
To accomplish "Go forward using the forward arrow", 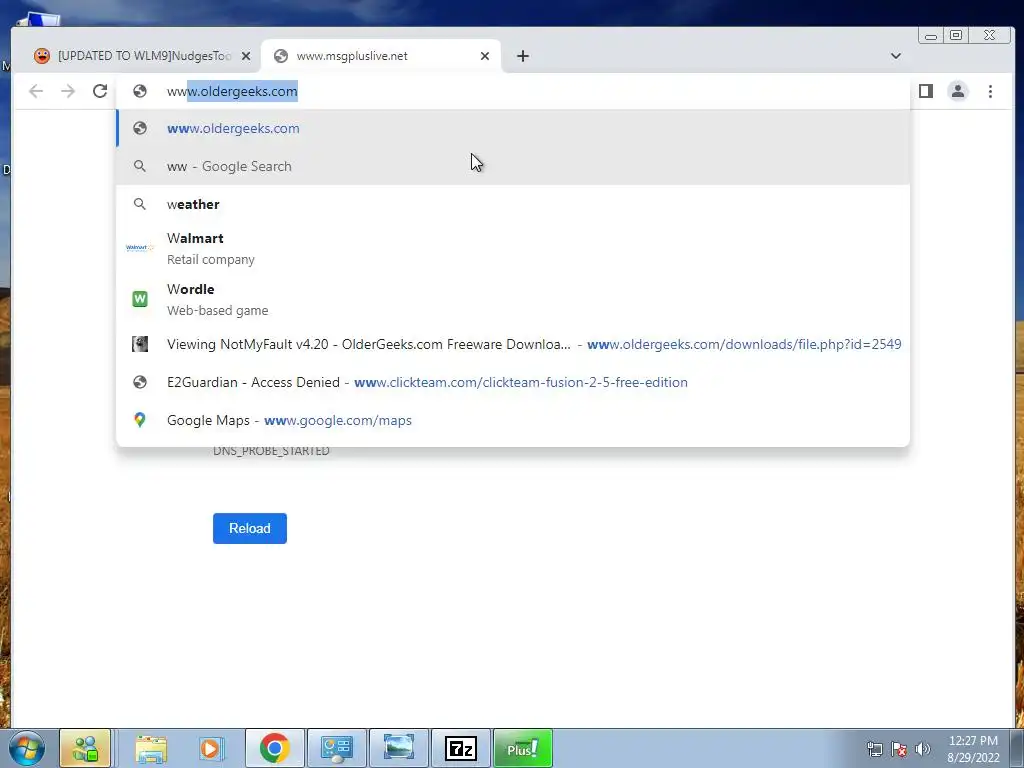I will [x=68, y=91].
